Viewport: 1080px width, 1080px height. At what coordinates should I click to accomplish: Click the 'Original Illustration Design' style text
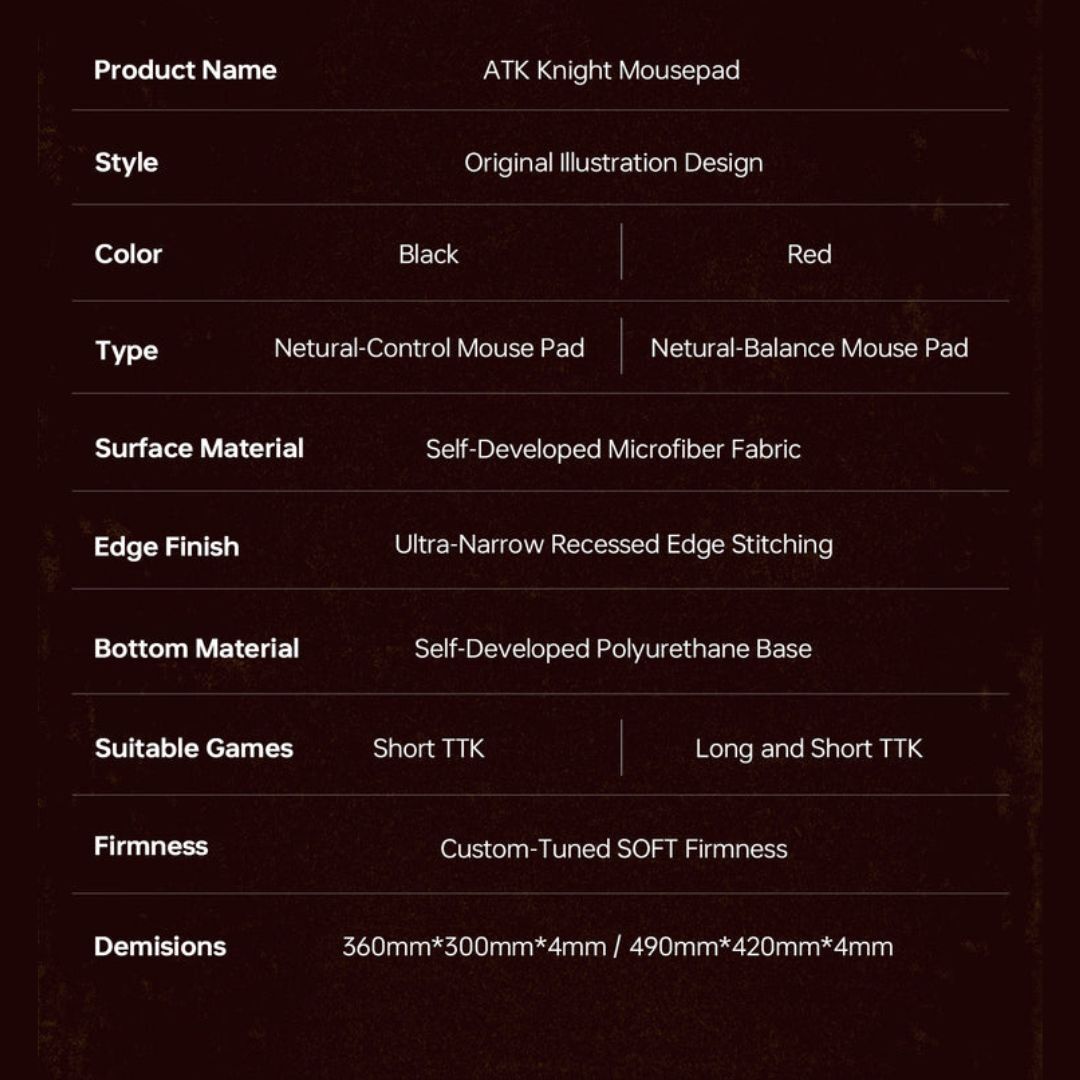pyautogui.click(x=613, y=163)
